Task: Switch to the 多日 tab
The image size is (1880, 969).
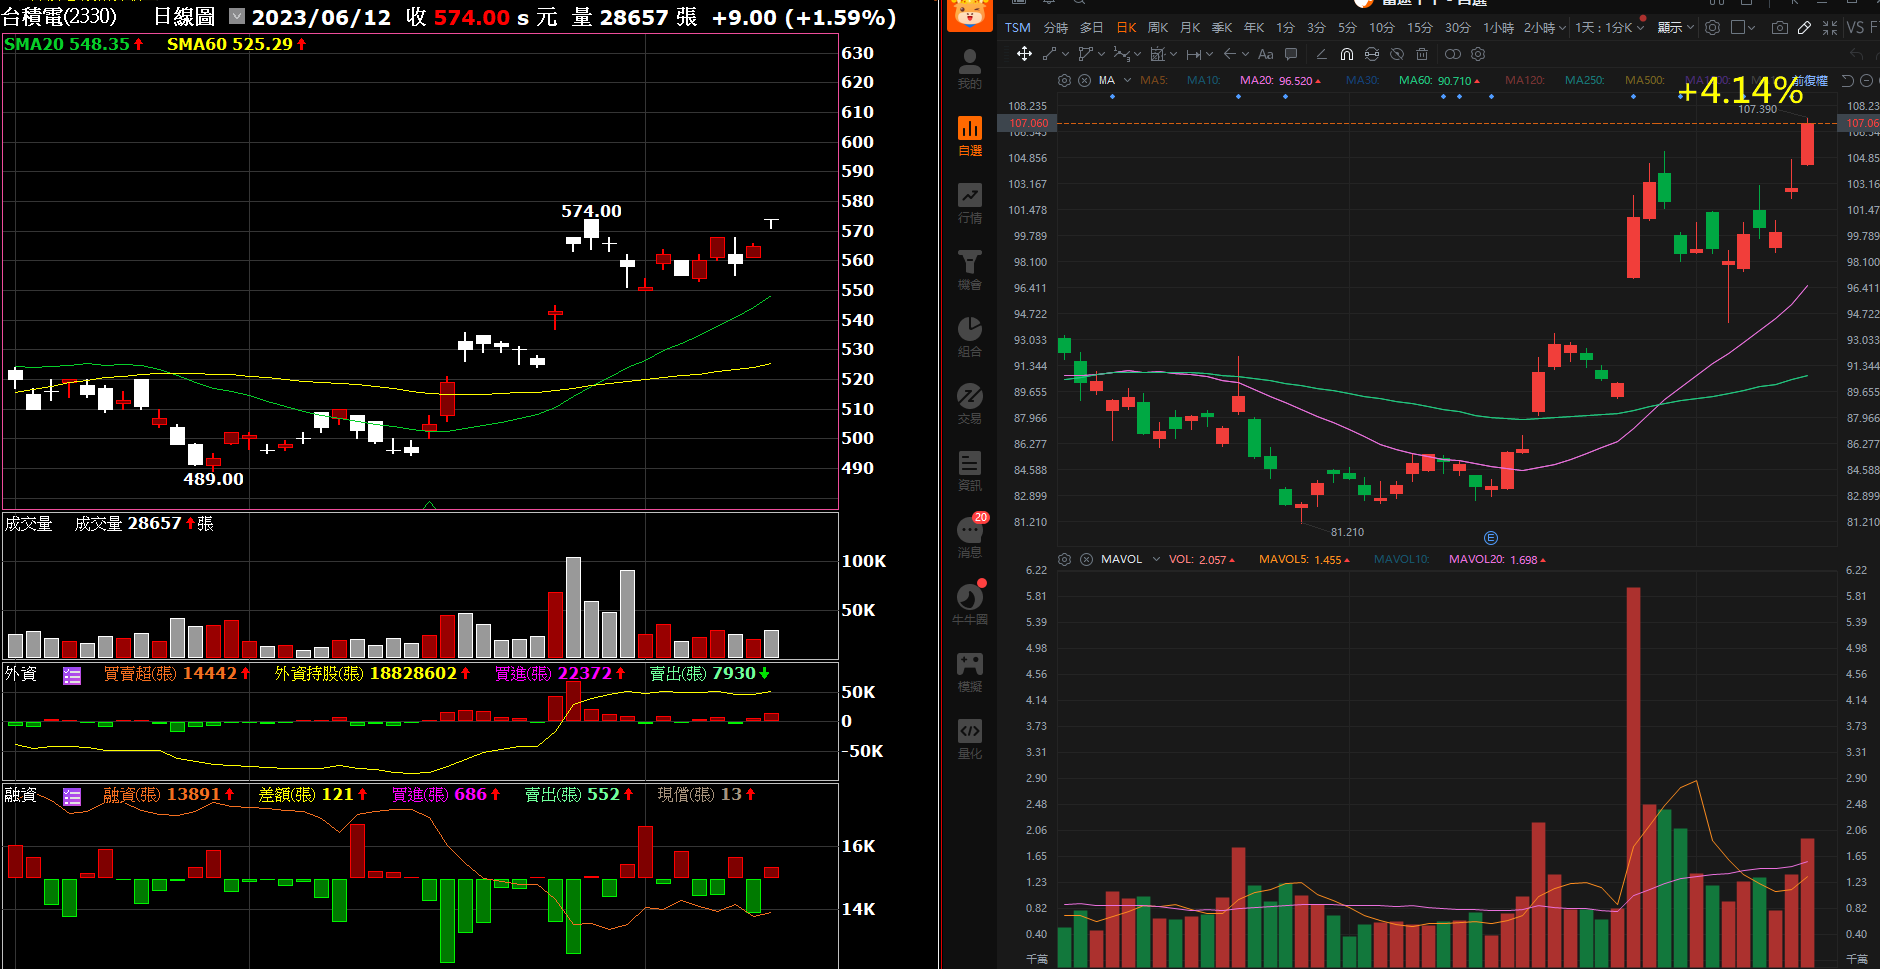Action: (1092, 28)
